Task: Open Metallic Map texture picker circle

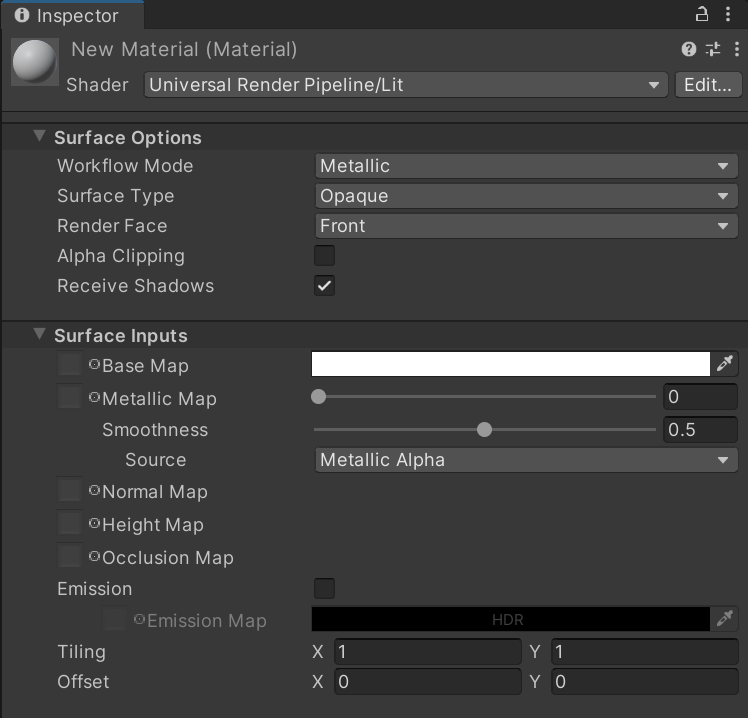Action: (x=94, y=397)
